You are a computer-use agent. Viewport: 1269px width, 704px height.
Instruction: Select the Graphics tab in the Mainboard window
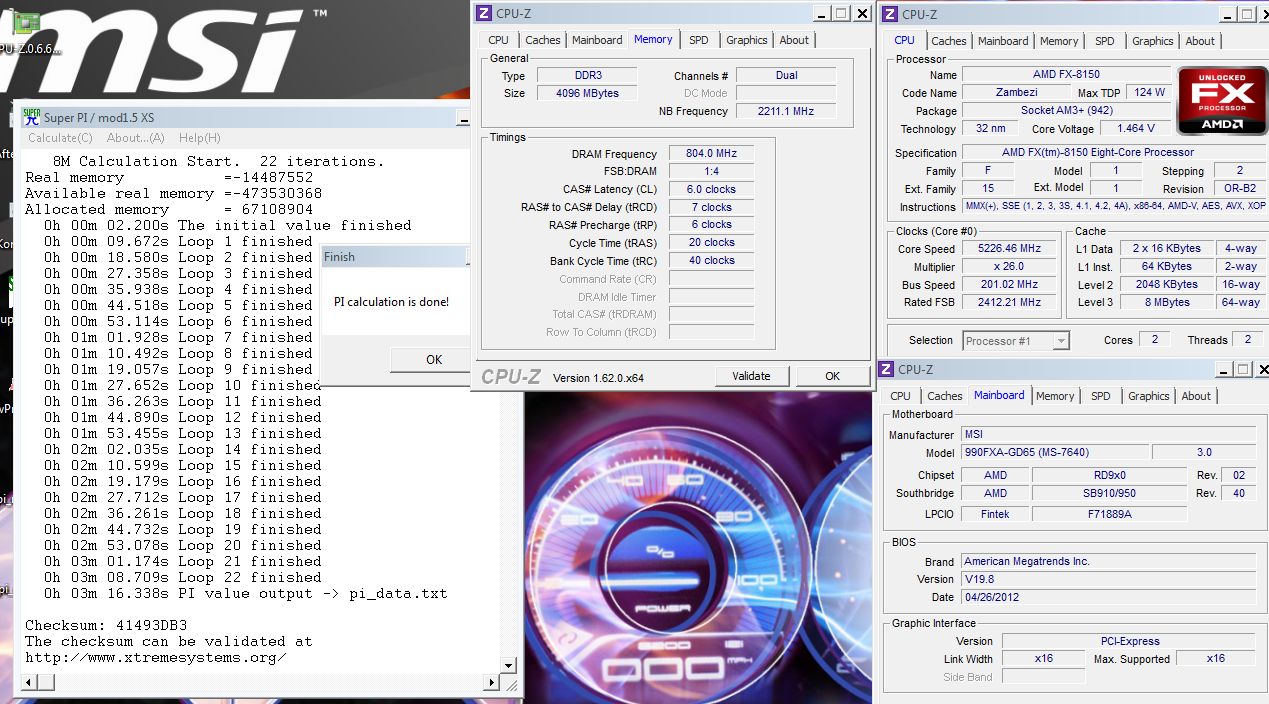(x=1148, y=396)
